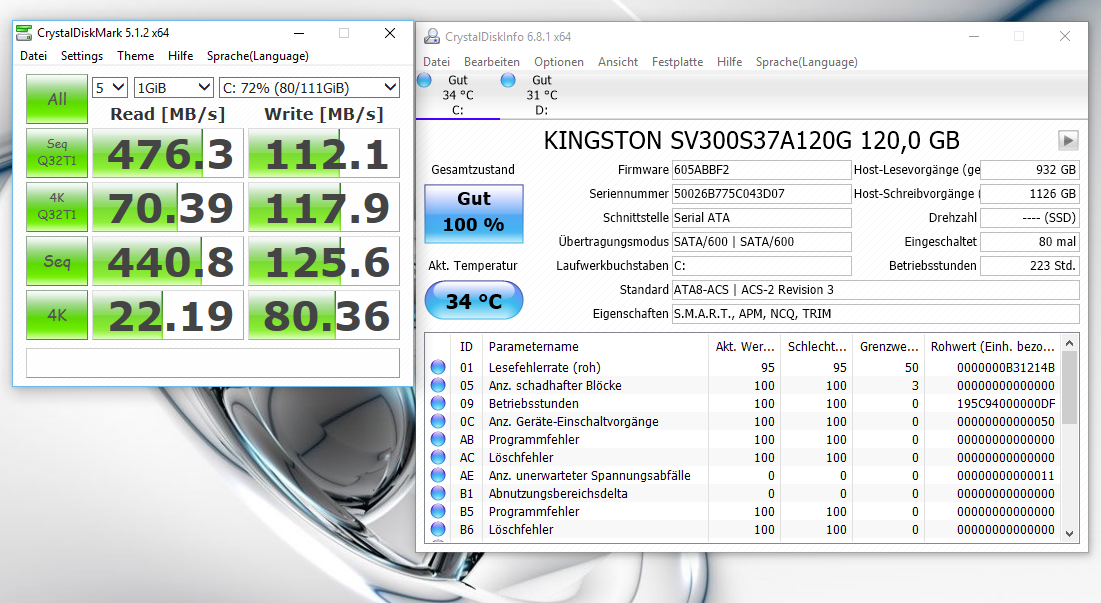This screenshot has width=1101, height=603.
Task: Click status icon of Programmfehler AB row
Action: [438, 439]
